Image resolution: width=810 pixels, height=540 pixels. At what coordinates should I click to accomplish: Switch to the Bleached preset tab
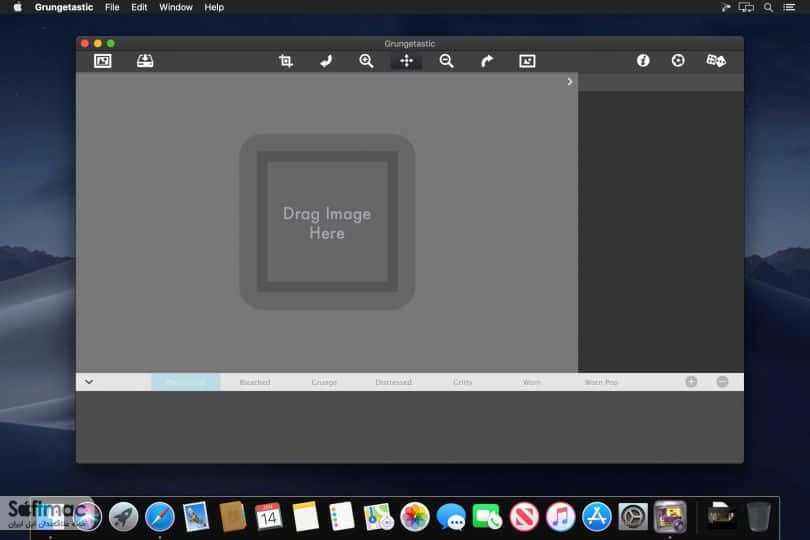tap(255, 382)
